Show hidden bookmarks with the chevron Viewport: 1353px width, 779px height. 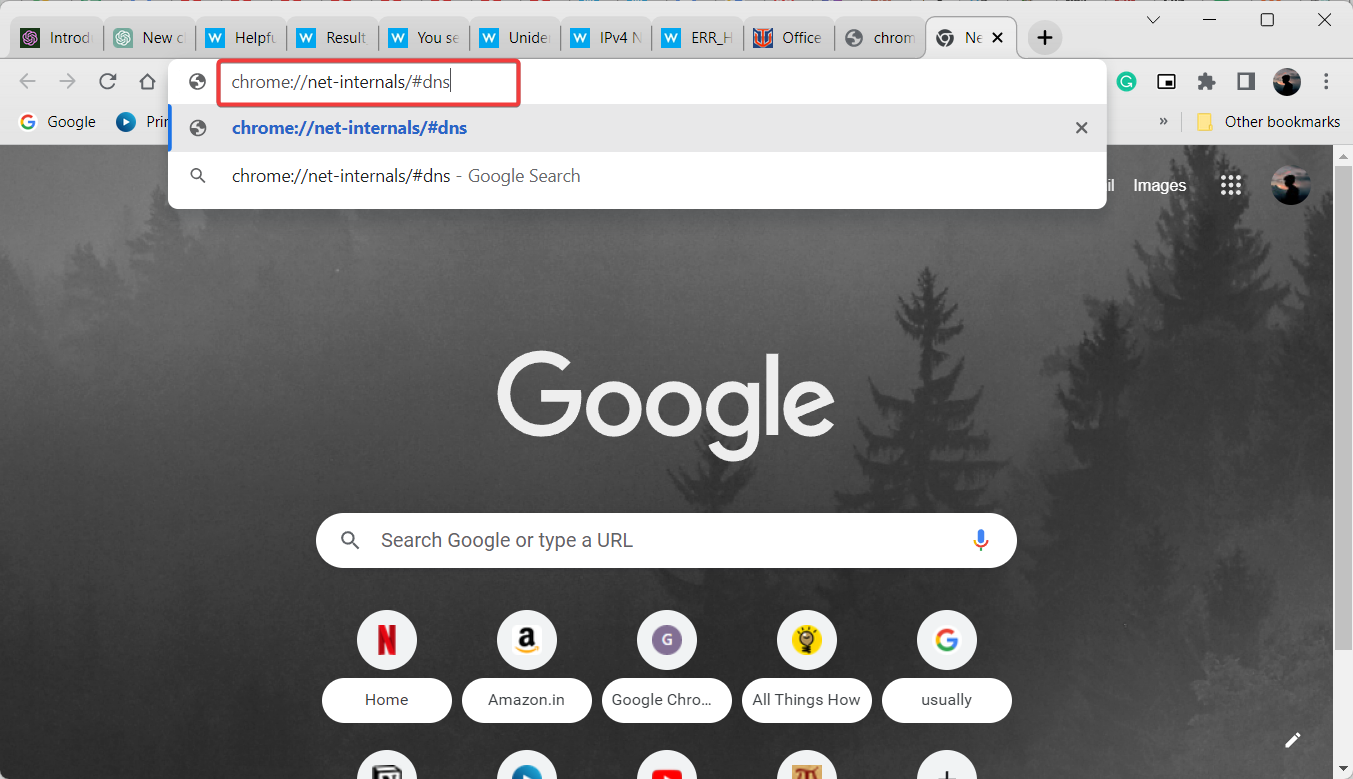[x=1163, y=122]
